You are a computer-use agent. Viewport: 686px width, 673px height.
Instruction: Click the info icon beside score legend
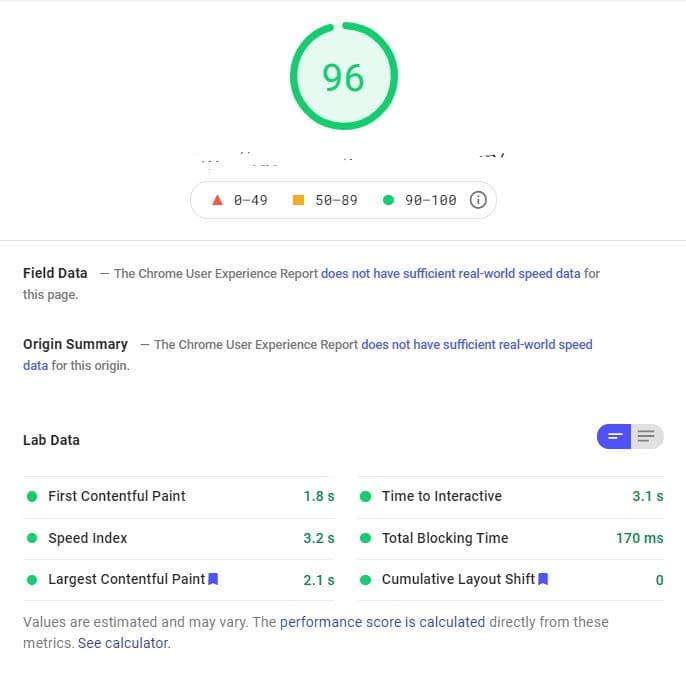(478, 200)
